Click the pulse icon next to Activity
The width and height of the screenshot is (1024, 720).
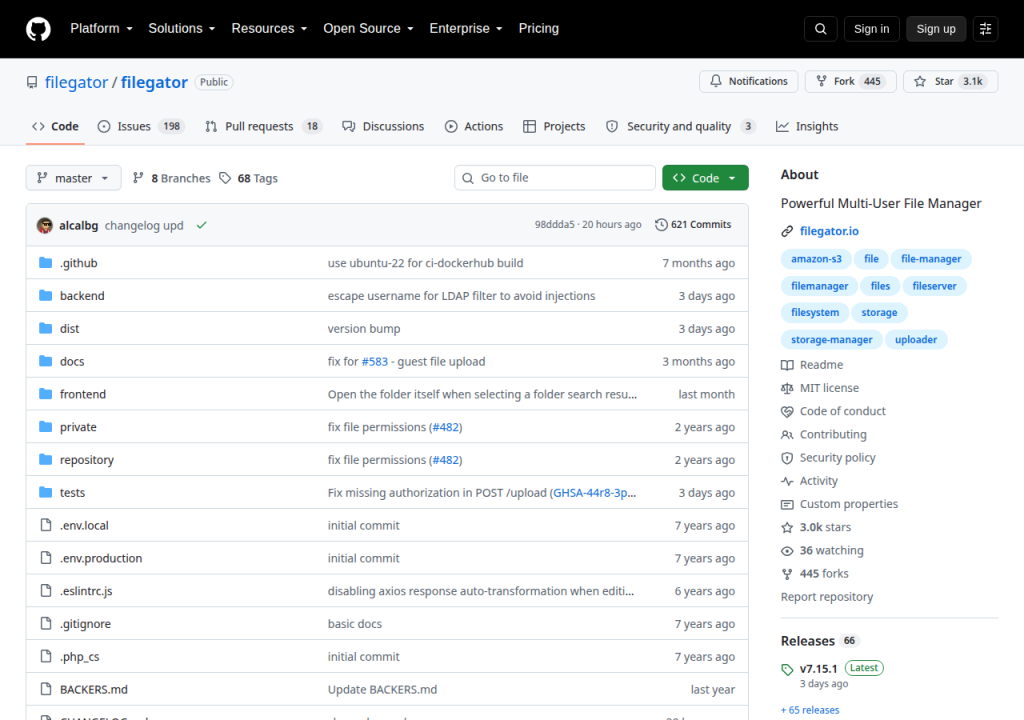pyautogui.click(x=787, y=481)
